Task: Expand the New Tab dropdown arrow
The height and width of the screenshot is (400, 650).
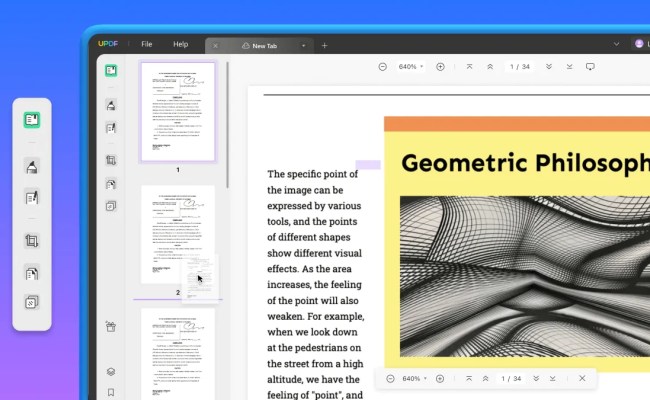Action: pyautogui.click(x=303, y=46)
